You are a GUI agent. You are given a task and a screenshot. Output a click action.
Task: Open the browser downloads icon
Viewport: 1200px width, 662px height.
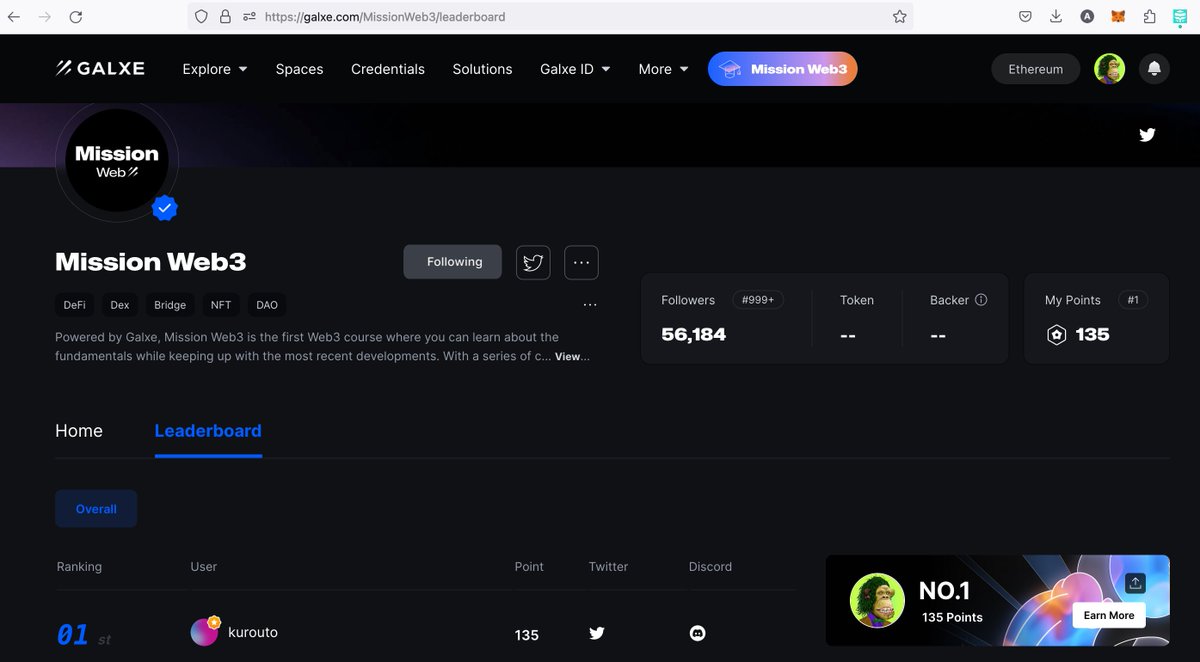click(1056, 17)
